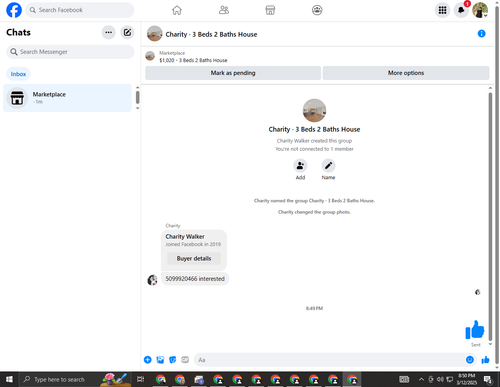Click the large sent thumbs-up sticker

click(x=475, y=330)
